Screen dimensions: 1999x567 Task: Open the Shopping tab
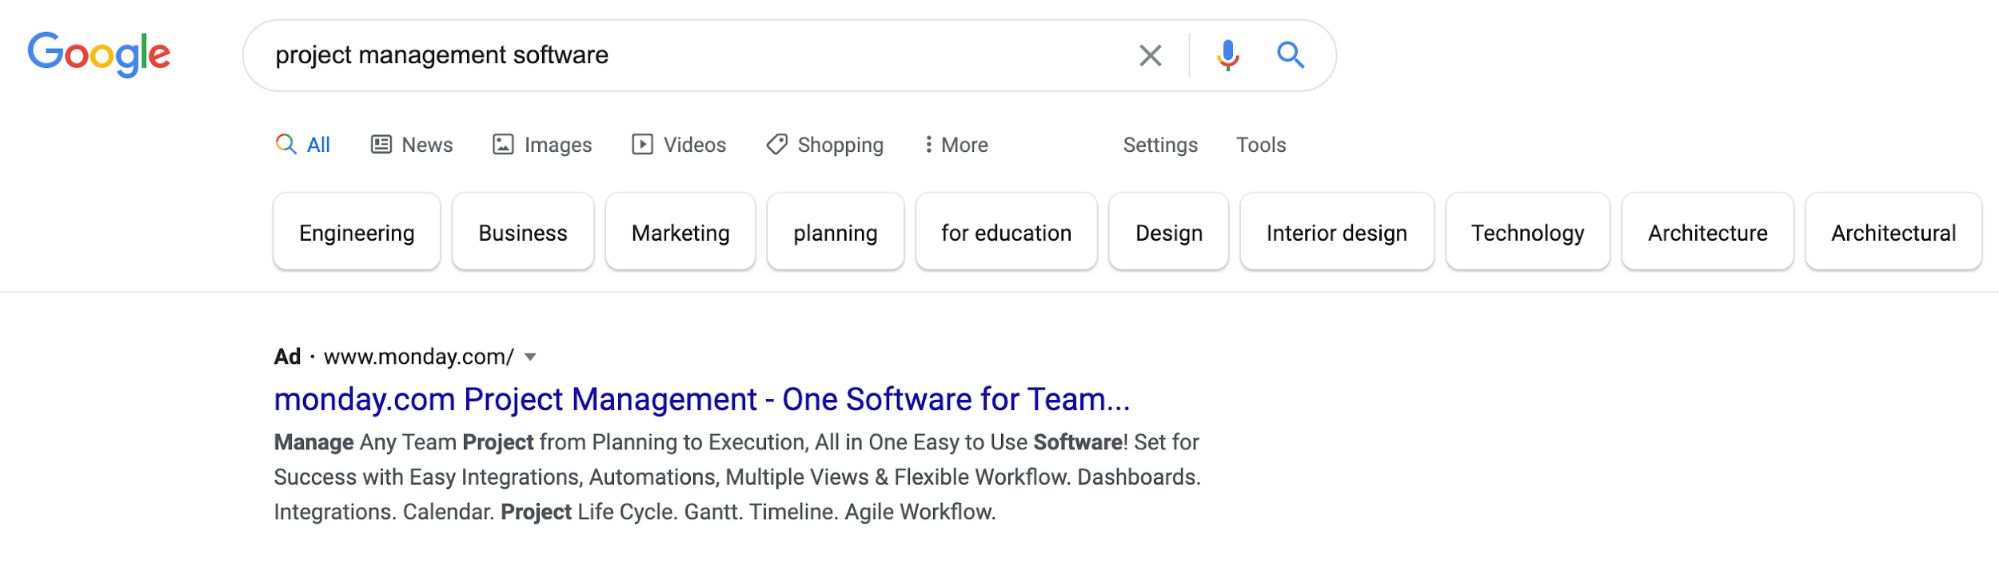point(825,145)
